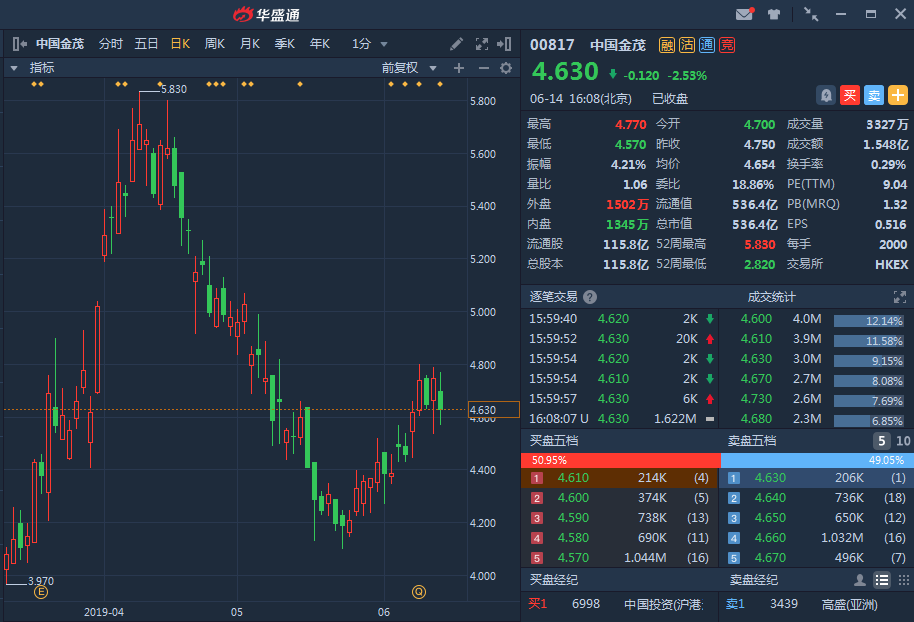This screenshot has height=622, width=914.
Task: Click the 52周最高 value 5.830
Action: (x=760, y=244)
